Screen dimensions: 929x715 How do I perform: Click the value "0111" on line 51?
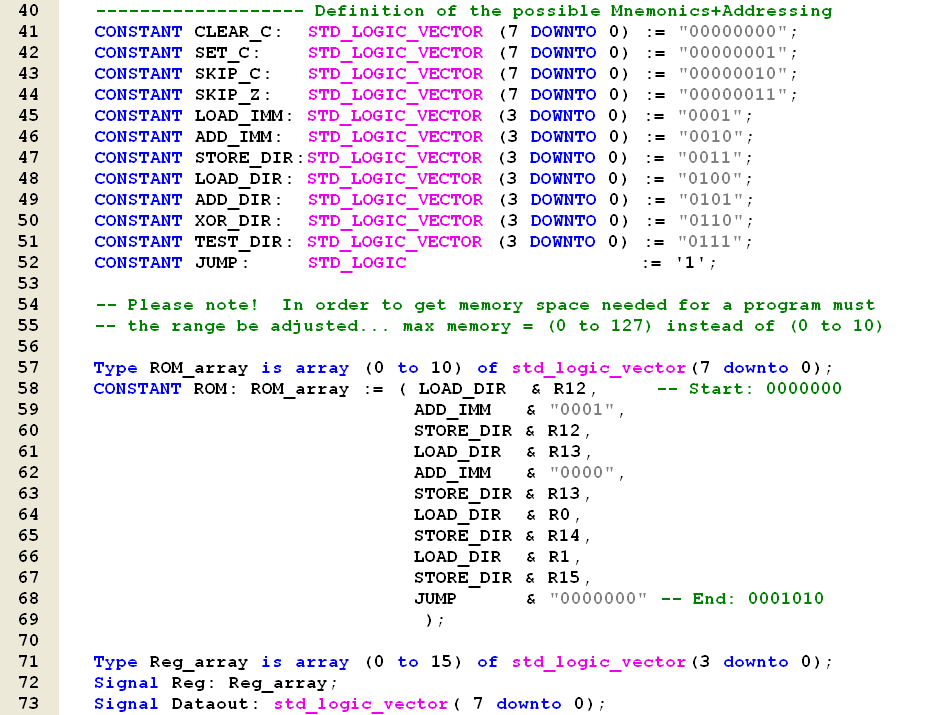coord(711,242)
